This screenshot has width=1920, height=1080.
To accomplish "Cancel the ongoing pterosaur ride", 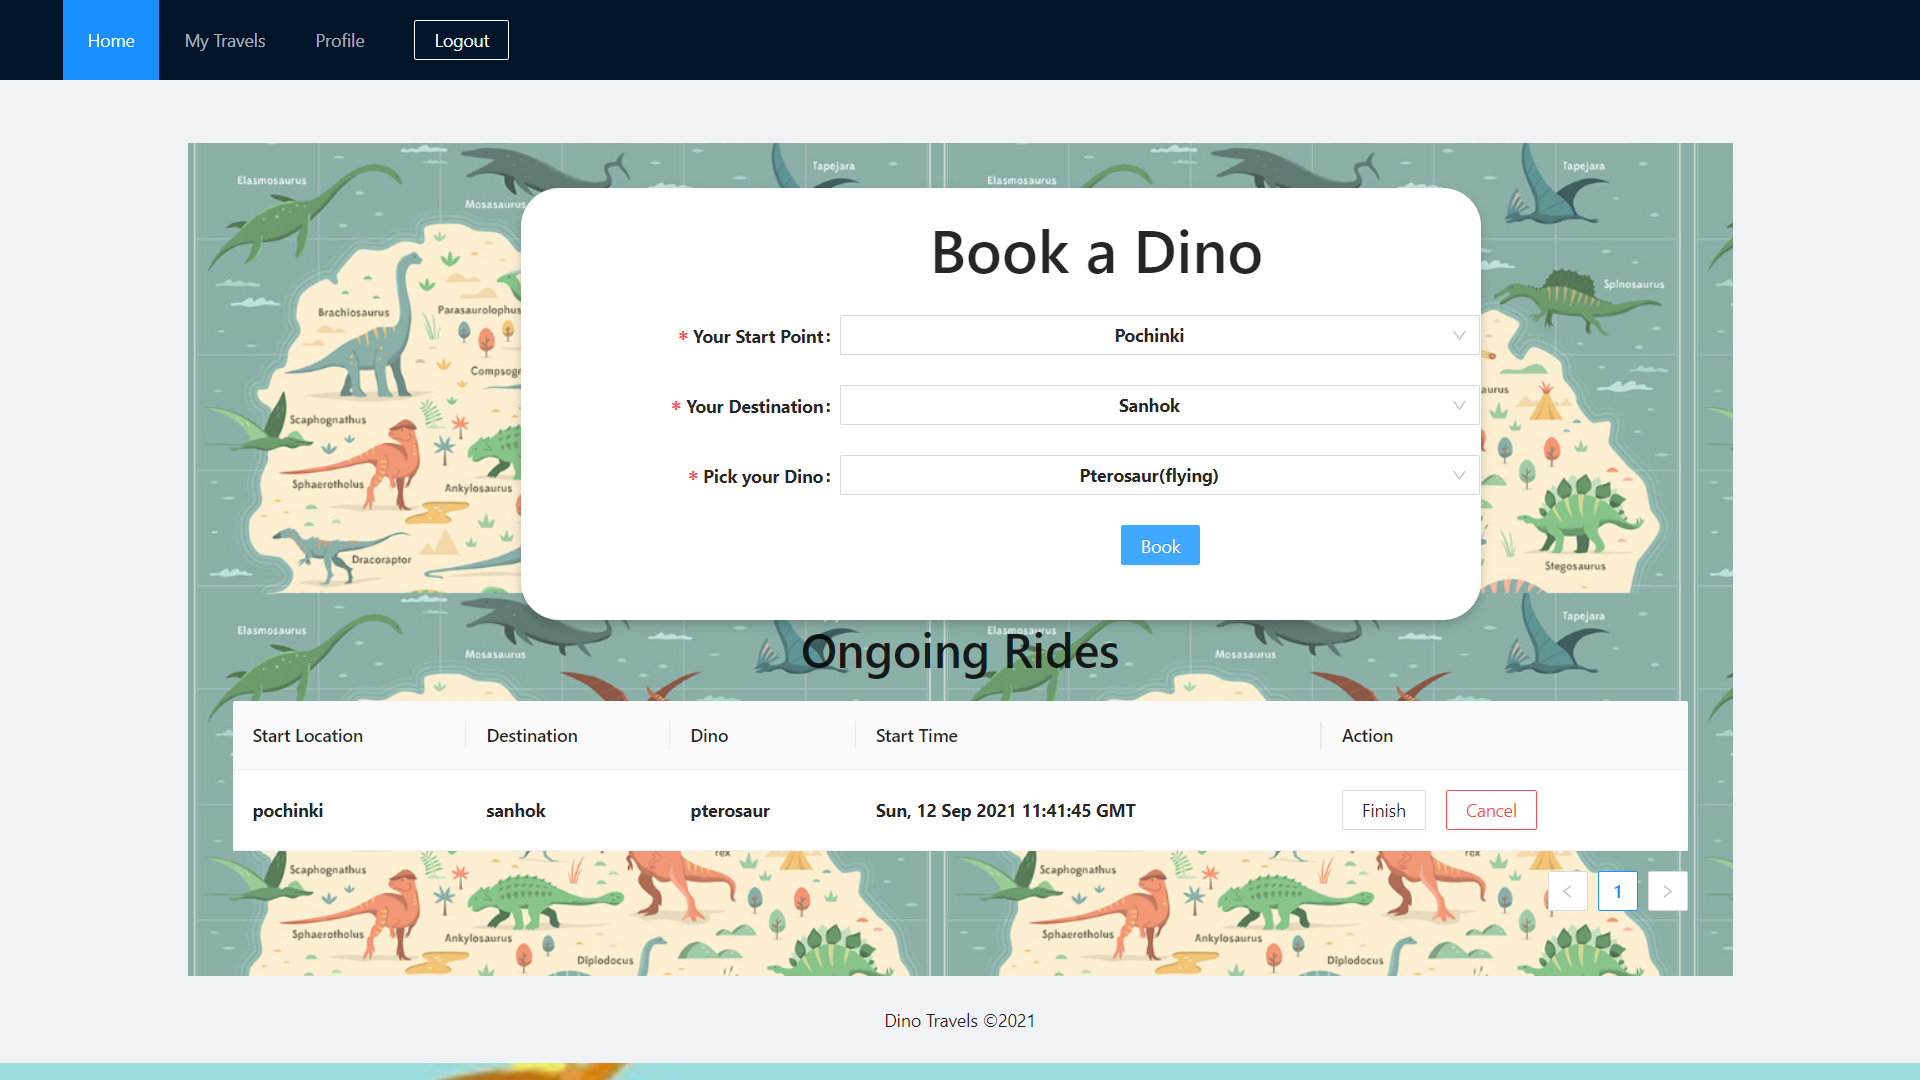I will [1490, 811].
